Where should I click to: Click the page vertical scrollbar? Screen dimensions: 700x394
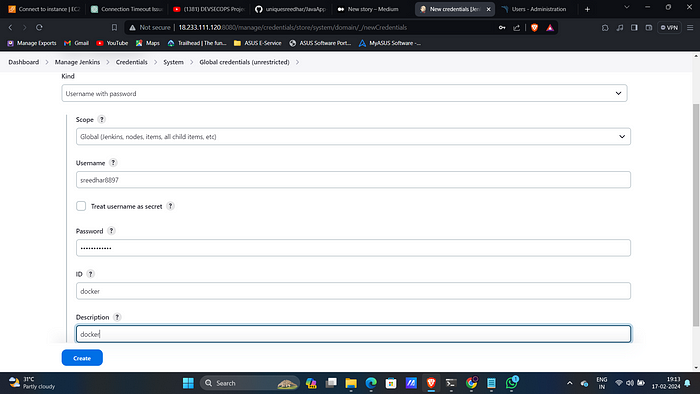point(696,214)
